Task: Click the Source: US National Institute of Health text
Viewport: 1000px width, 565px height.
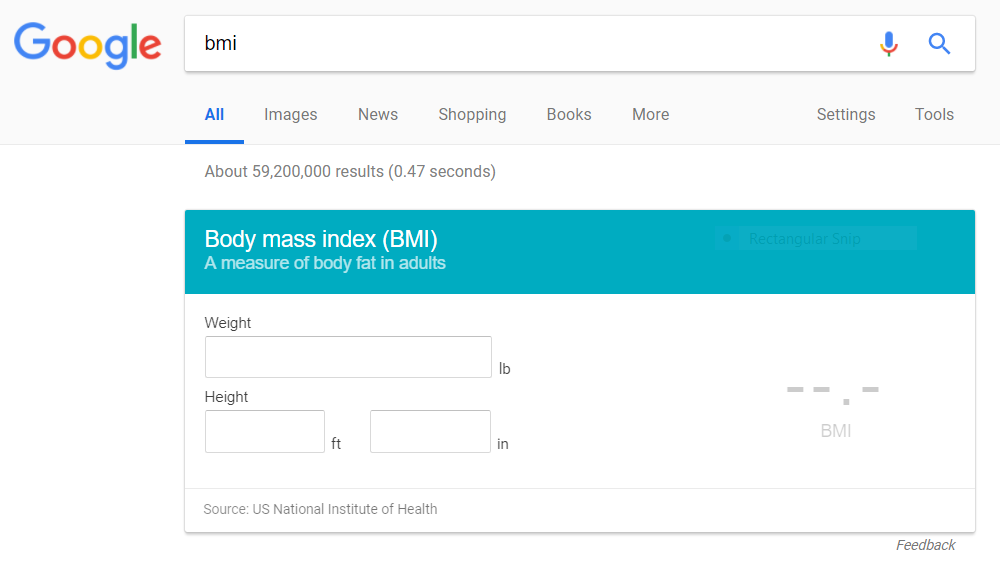Action: point(320,509)
